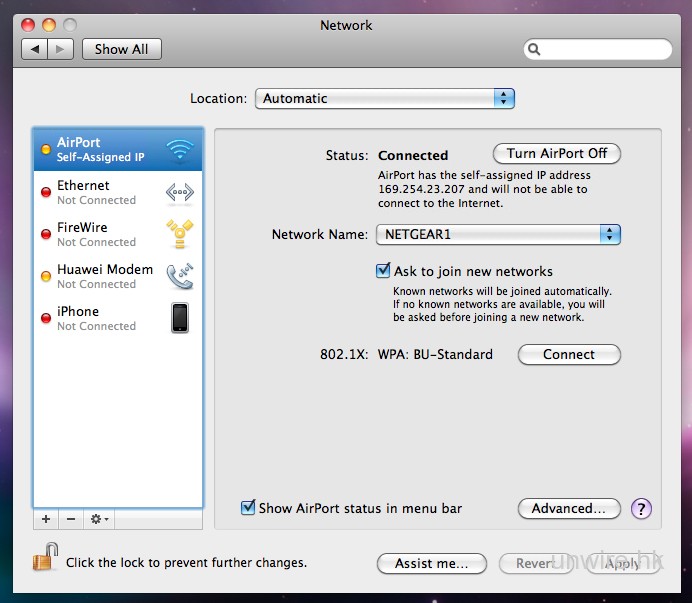Open the Advanced settings button
The width and height of the screenshot is (692, 603).
tap(568, 509)
